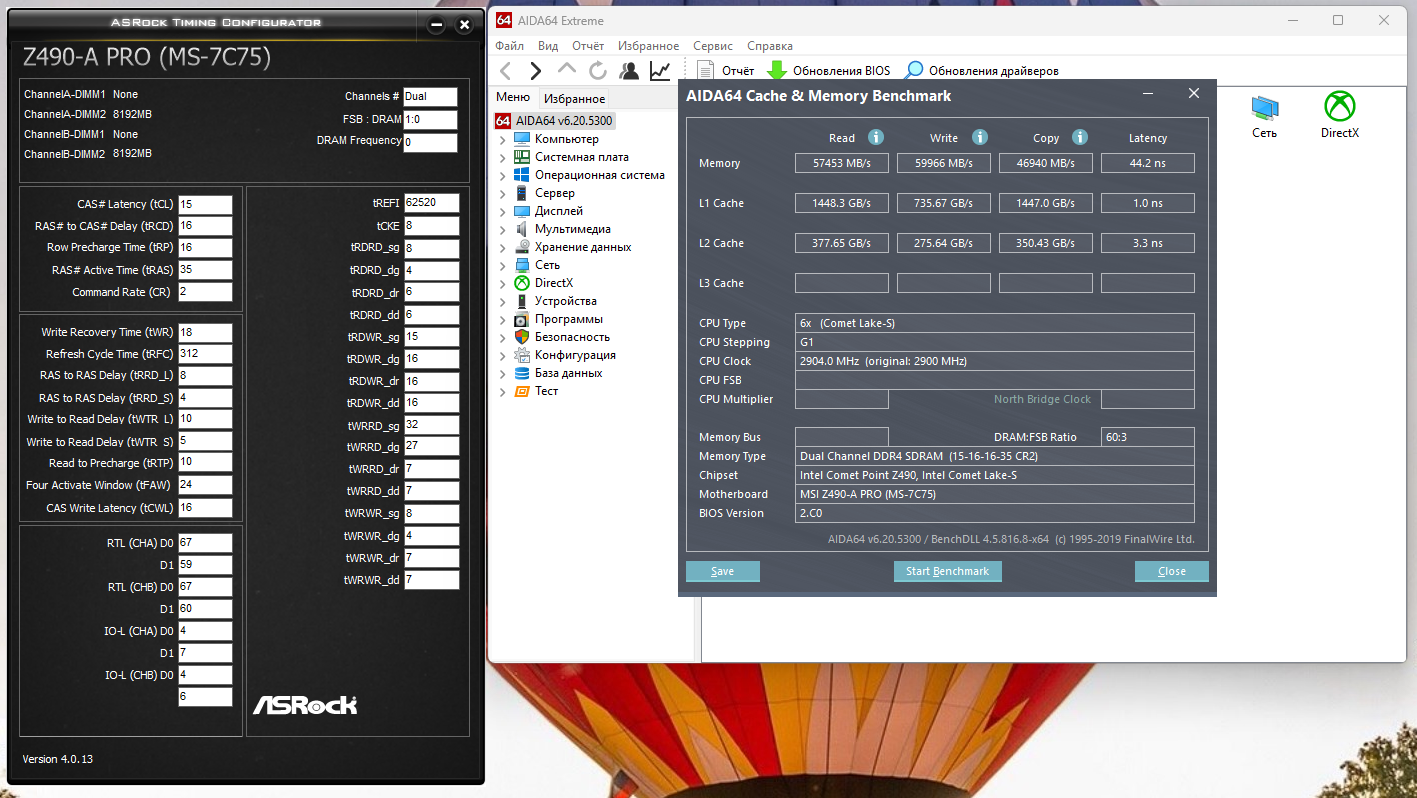Viewport: 1417px width, 798px height.
Task: Open the Вид menu
Action: tap(548, 46)
